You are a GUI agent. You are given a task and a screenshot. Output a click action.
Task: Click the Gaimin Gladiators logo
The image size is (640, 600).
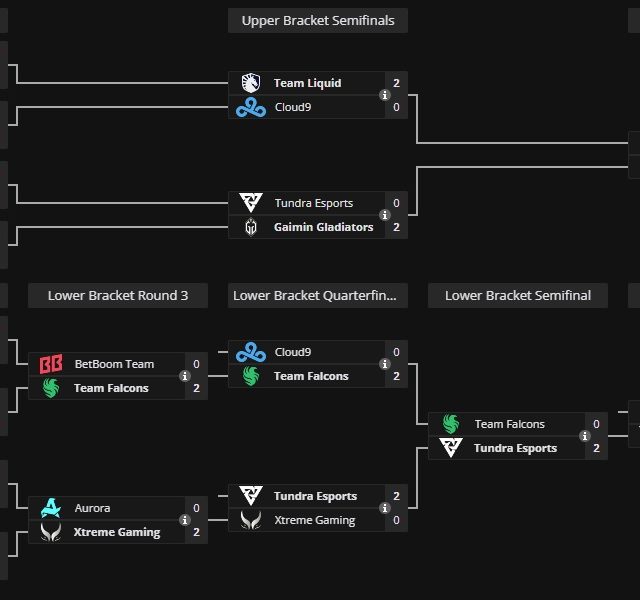click(250, 227)
